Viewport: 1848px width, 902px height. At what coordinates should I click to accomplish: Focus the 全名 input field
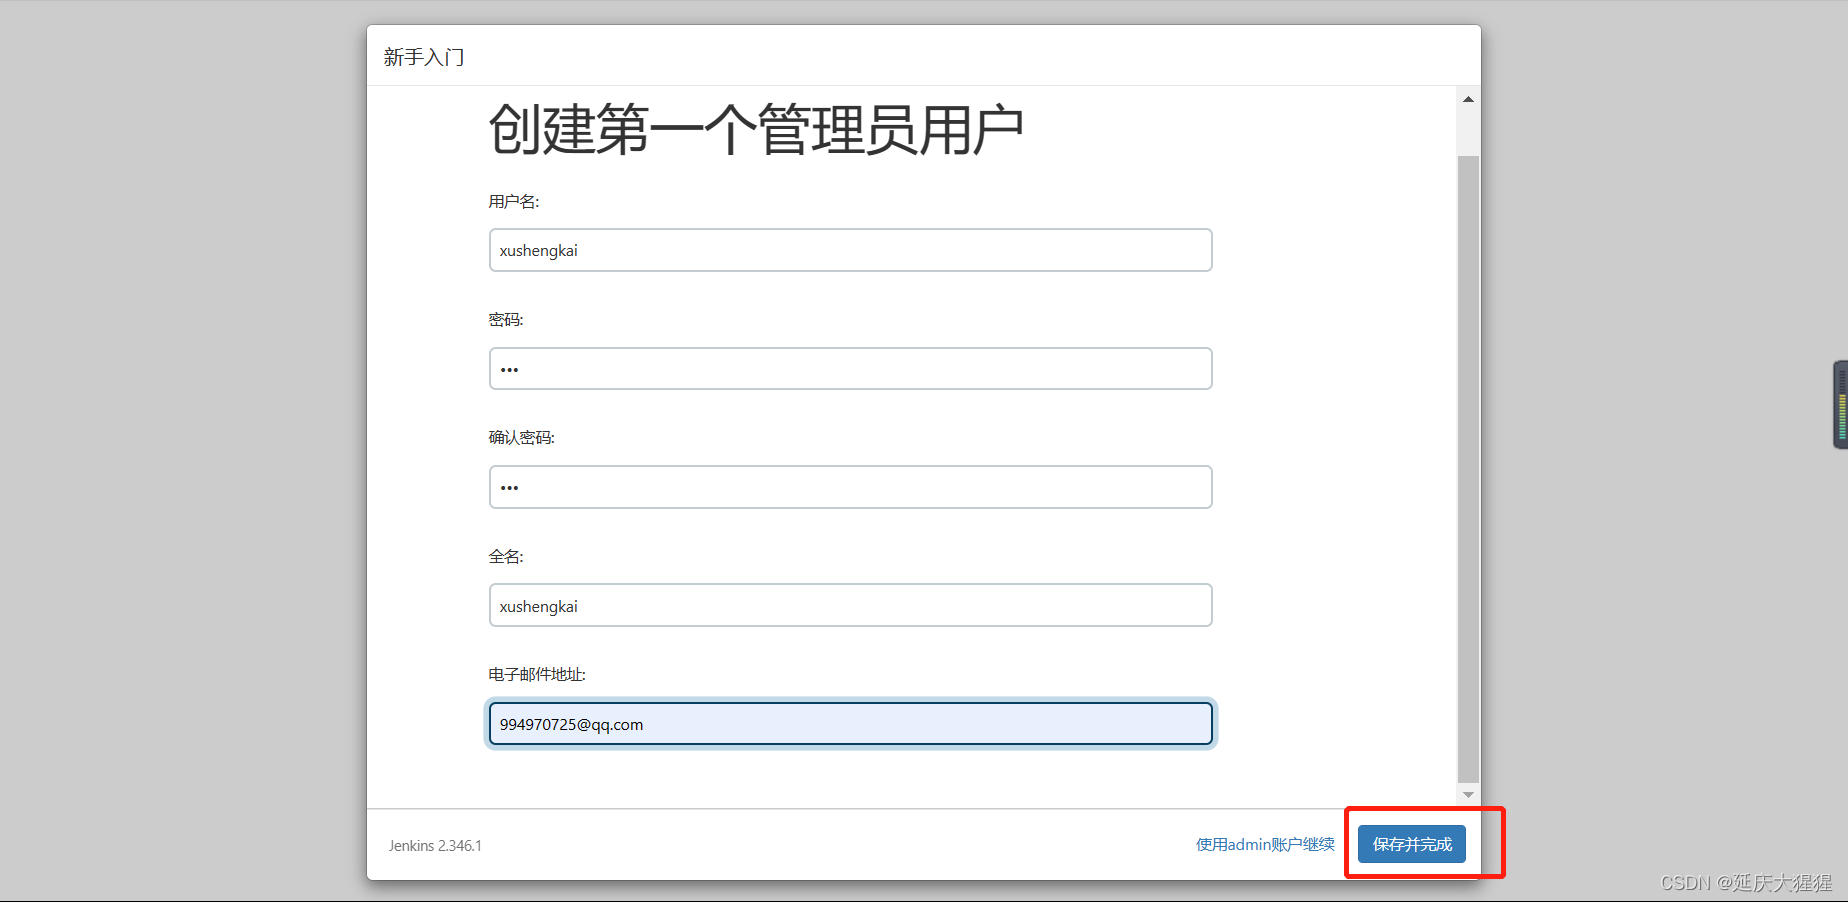[x=851, y=605]
